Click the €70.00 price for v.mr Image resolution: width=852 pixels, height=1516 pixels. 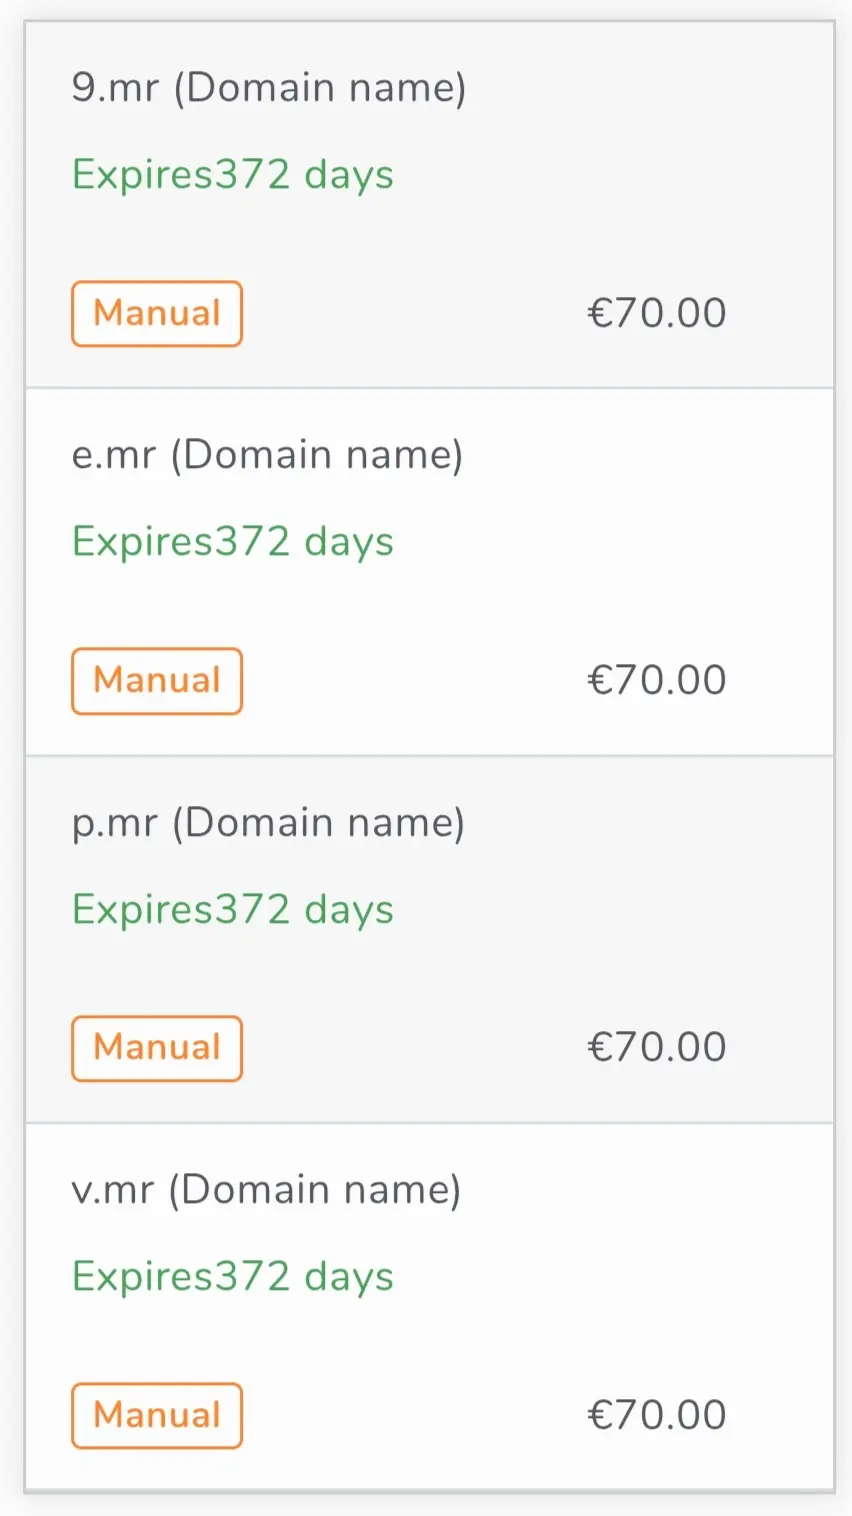click(657, 1415)
